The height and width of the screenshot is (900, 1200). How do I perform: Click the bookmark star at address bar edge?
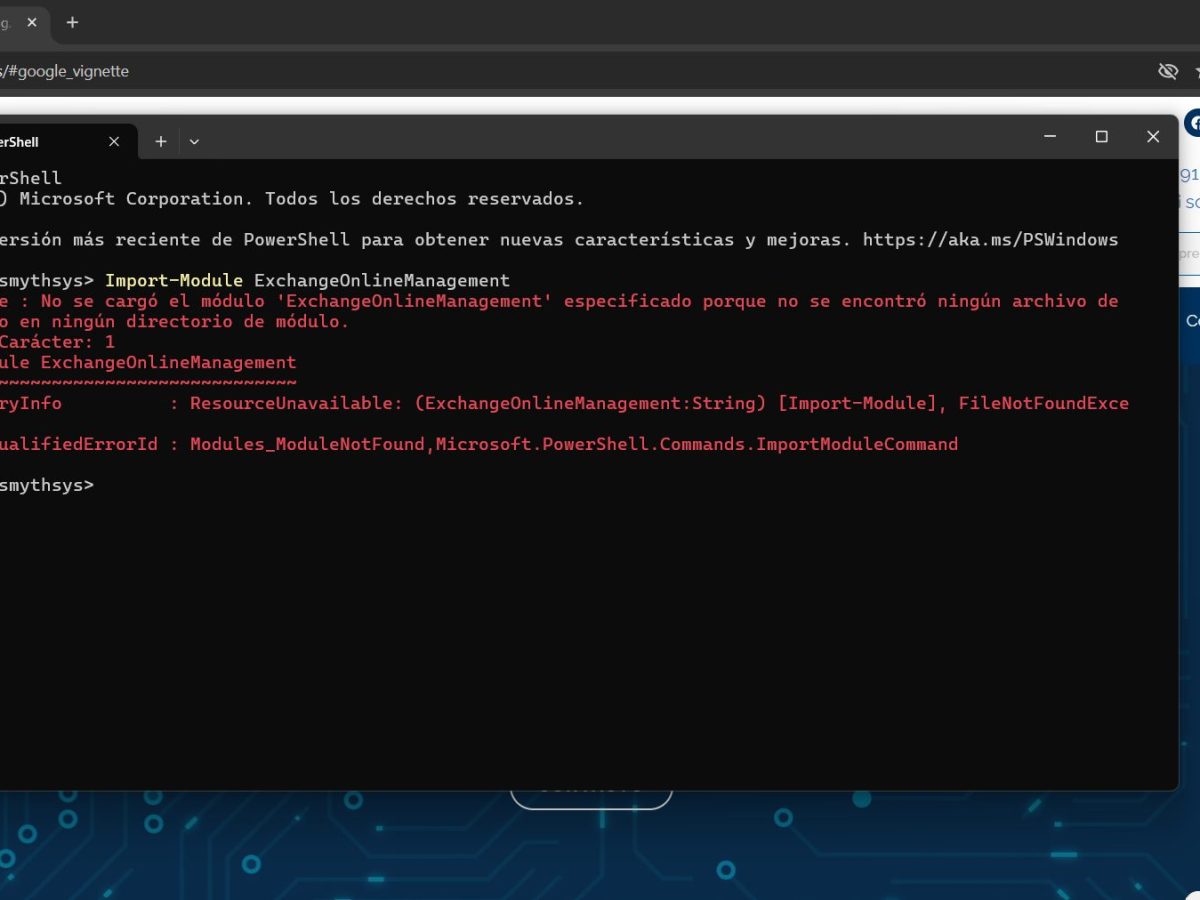(1195, 71)
